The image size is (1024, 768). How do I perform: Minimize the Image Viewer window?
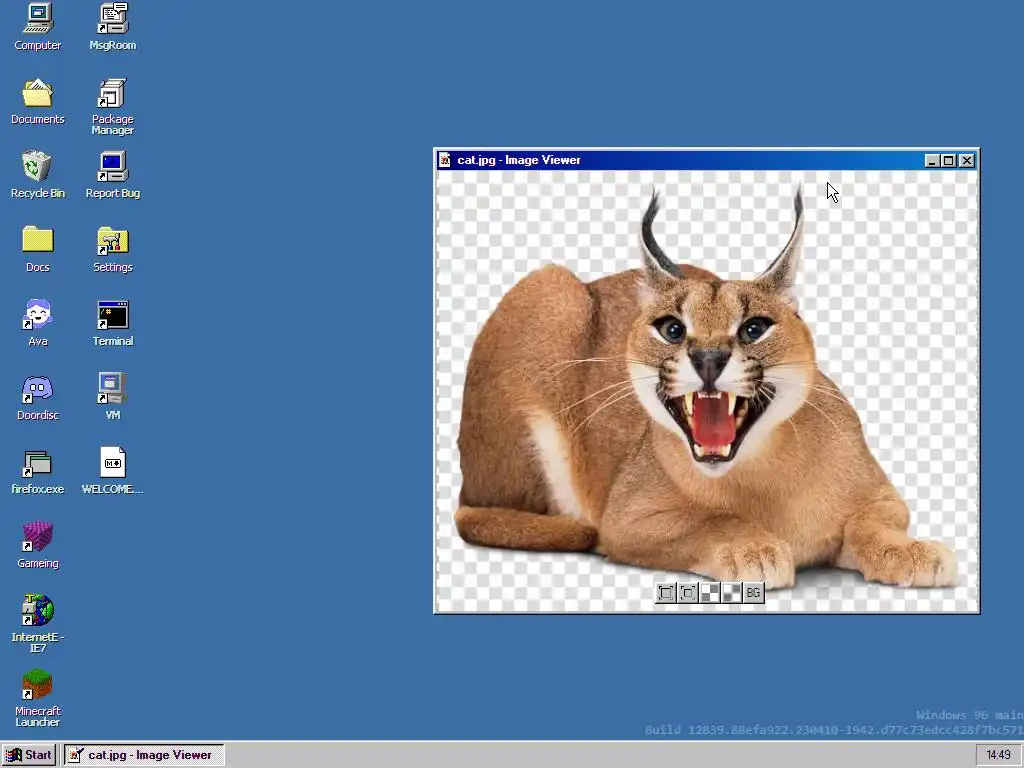click(932, 161)
